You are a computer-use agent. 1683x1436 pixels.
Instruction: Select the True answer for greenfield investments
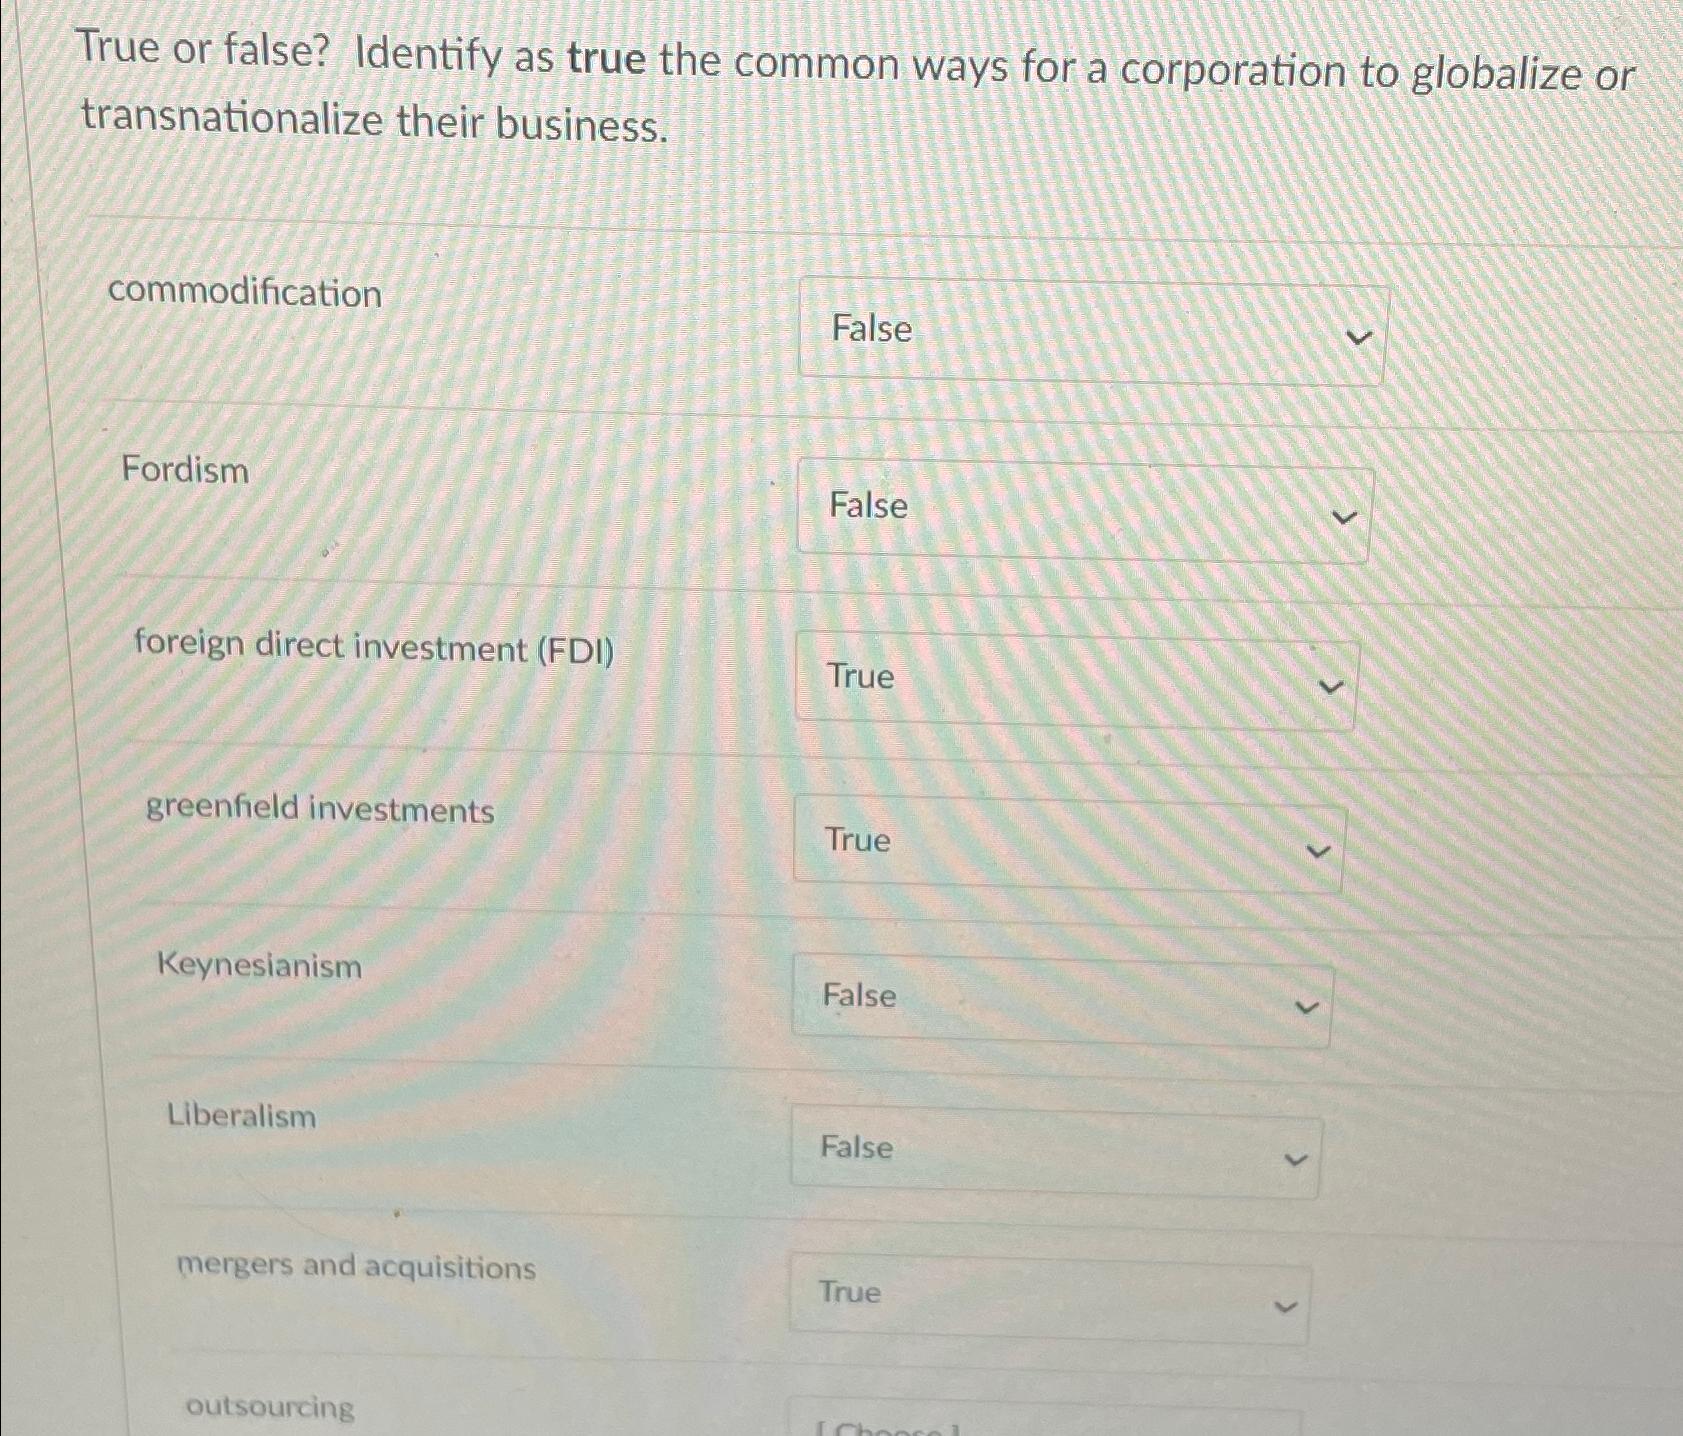(857, 841)
